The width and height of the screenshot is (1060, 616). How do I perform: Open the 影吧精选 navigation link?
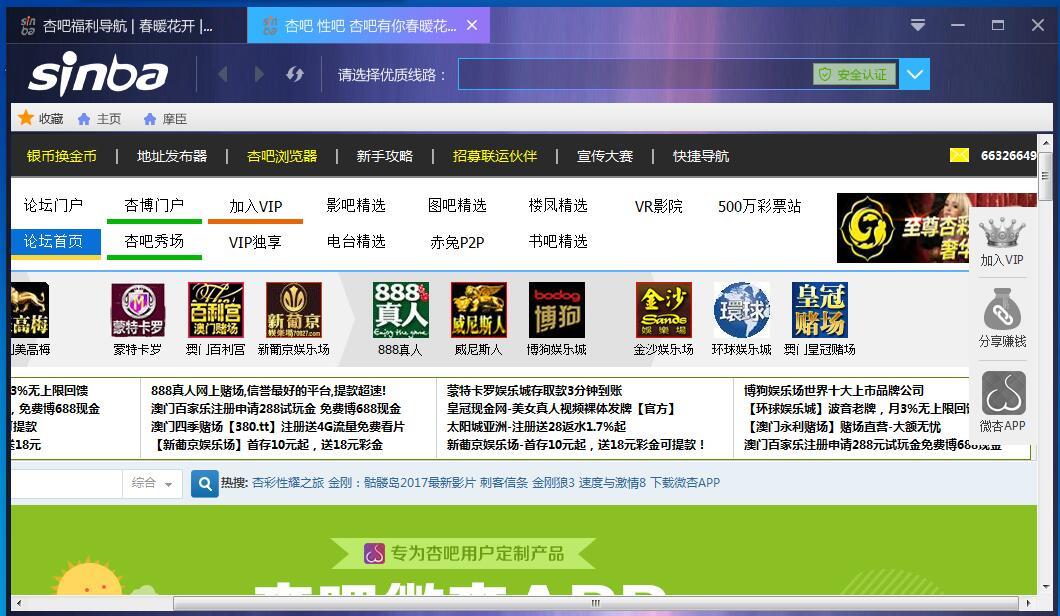356,205
